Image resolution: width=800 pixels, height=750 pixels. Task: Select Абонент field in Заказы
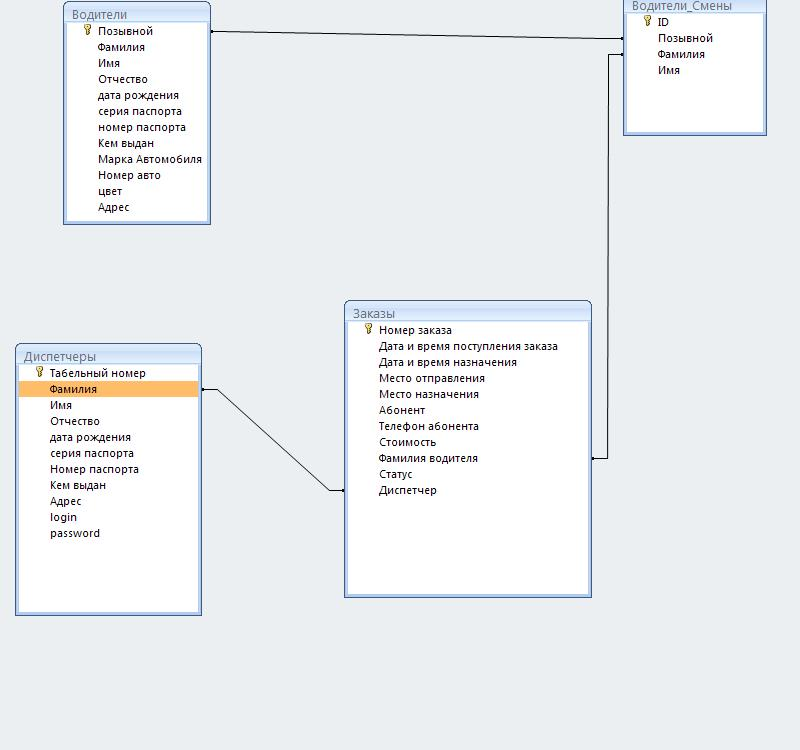click(x=402, y=410)
